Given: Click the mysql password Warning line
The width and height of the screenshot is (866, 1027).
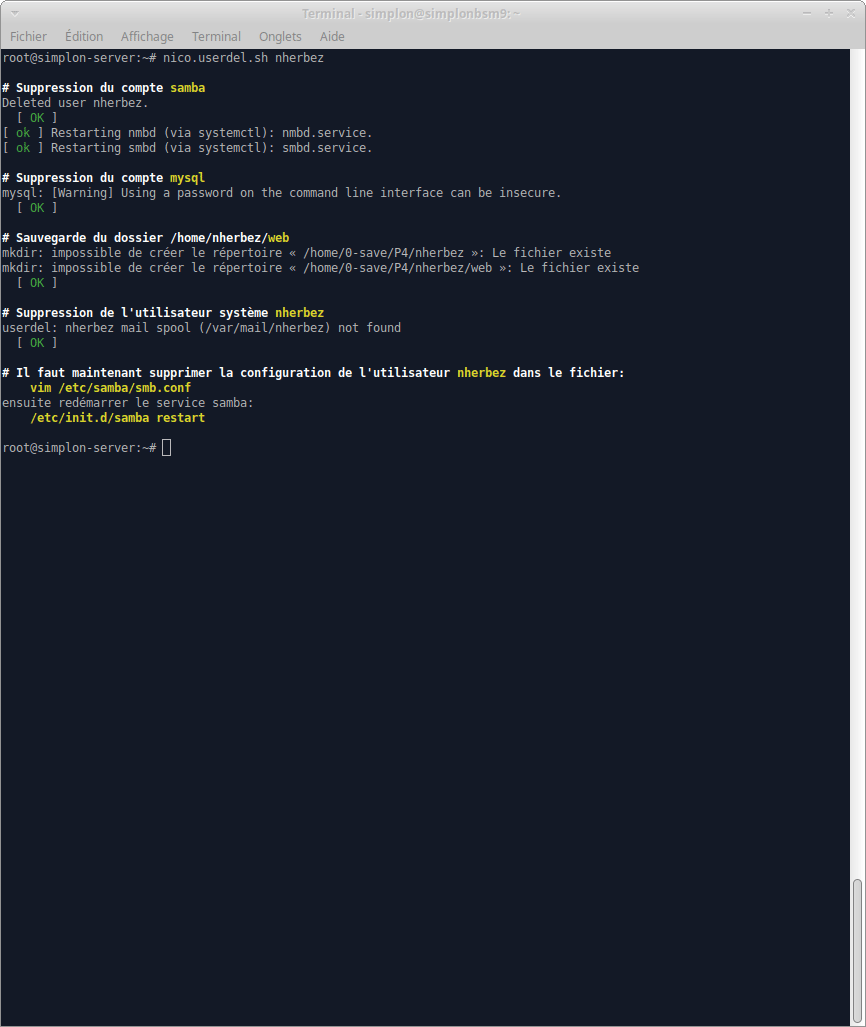Looking at the screenshot, I should point(282,193).
